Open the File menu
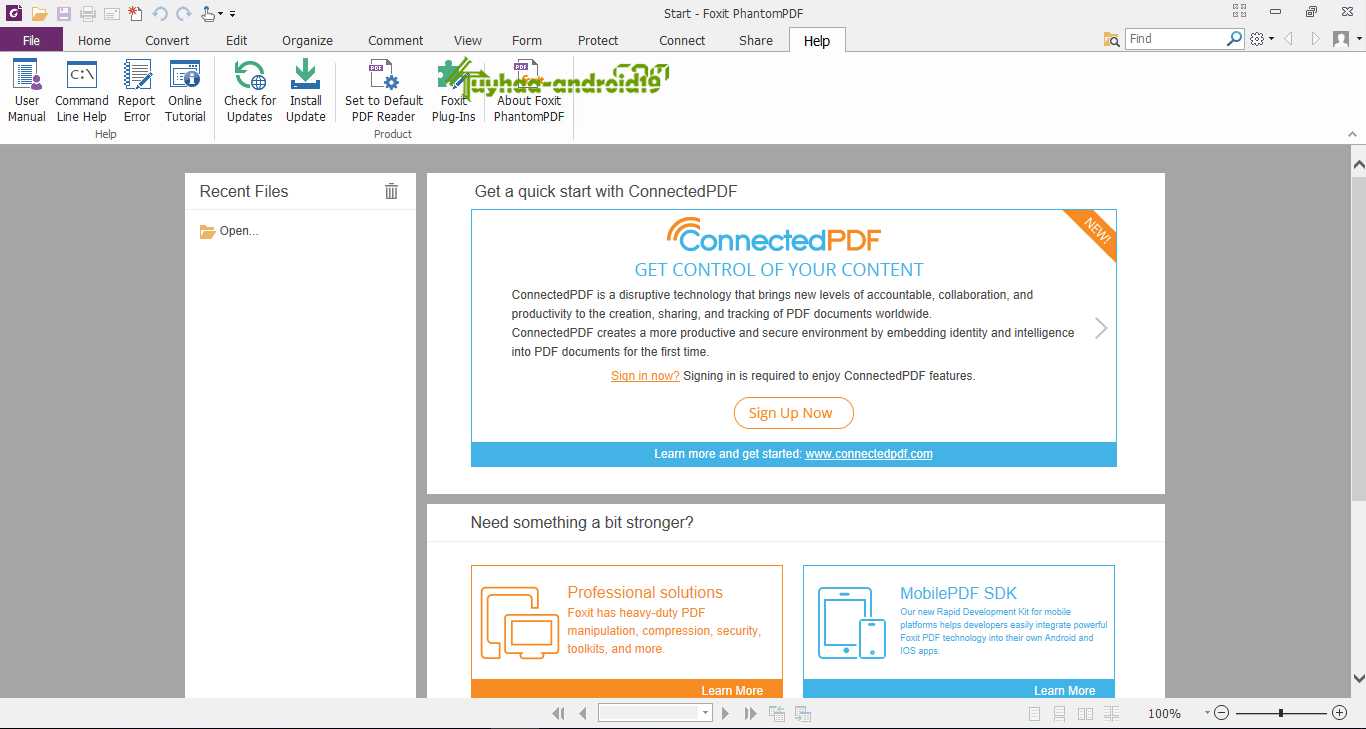Screen dimensions: 1366x729 coord(31,40)
